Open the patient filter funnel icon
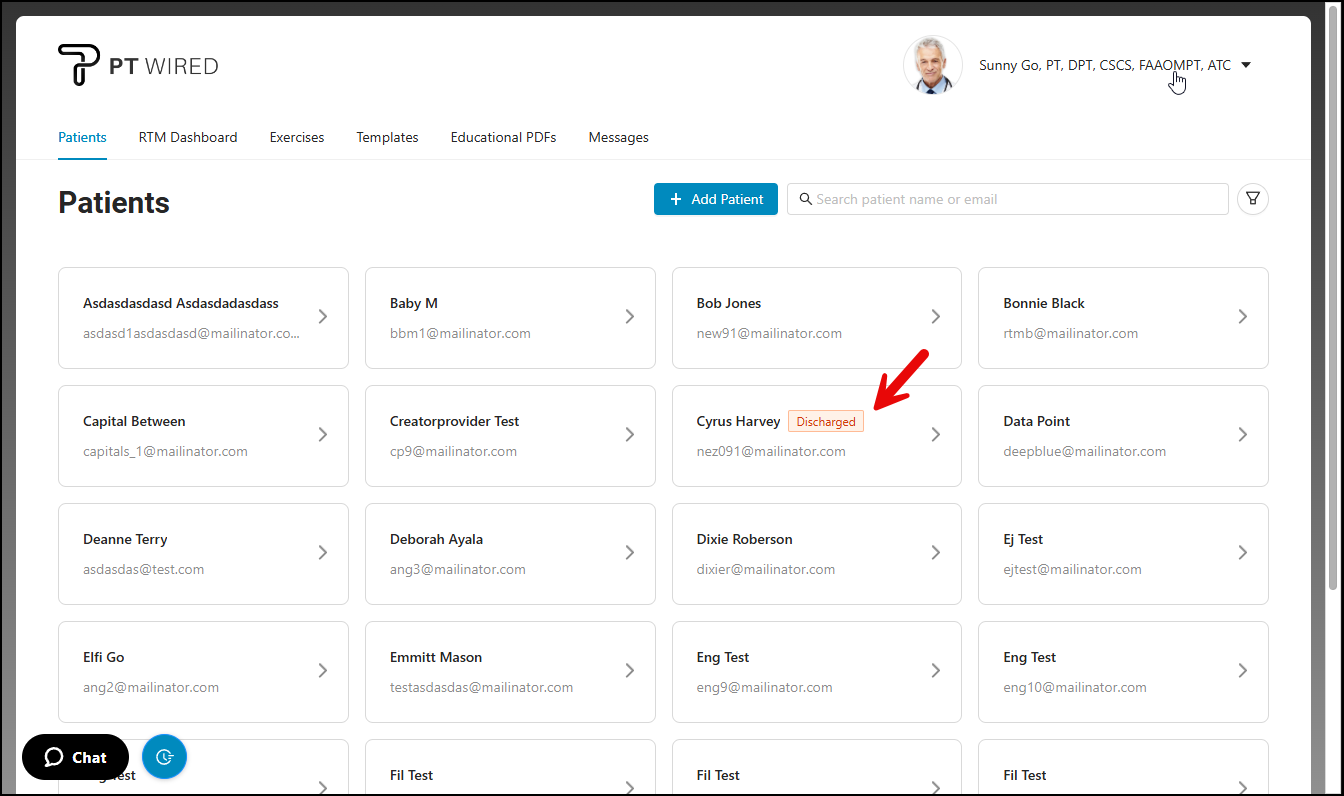The image size is (1344, 796). tap(1253, 199)
